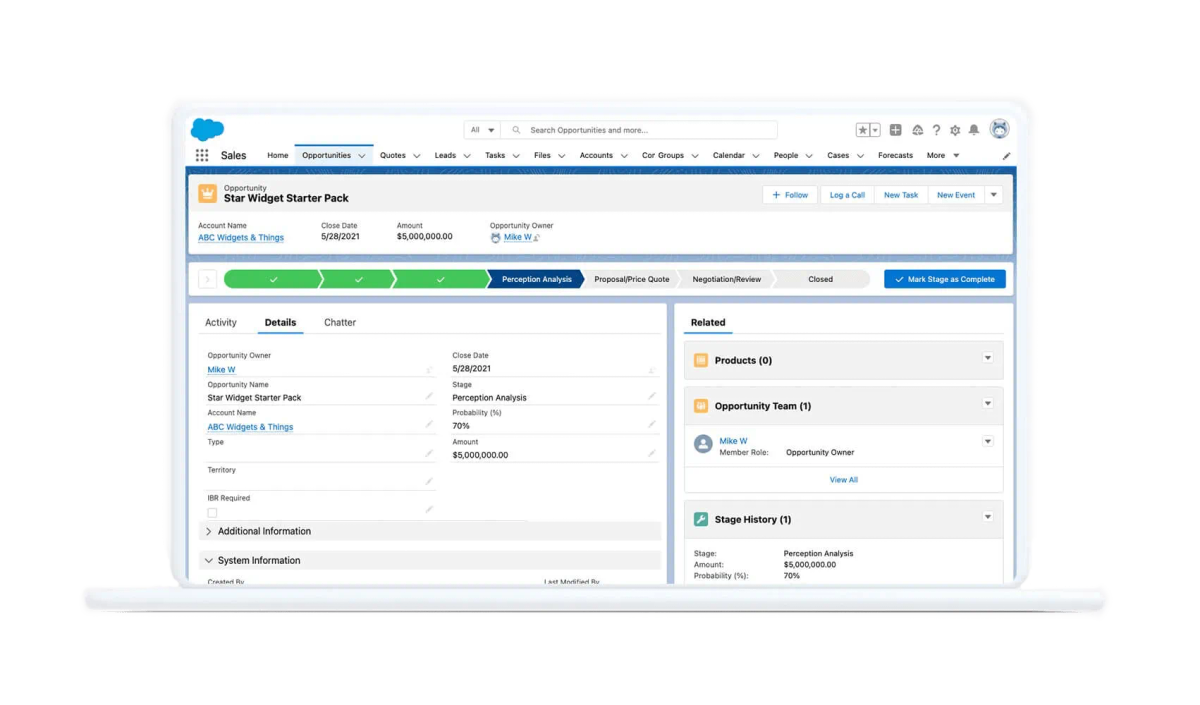Expand the sales path toggle arrow

click(x=207, y=279)
